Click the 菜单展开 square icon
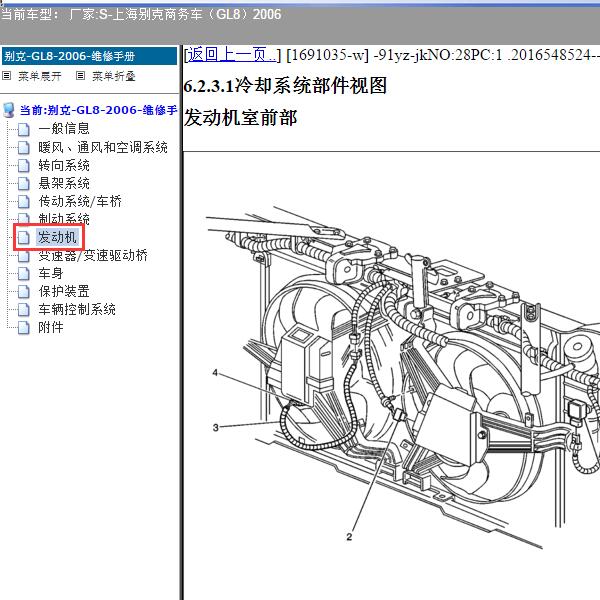 [x=7, y=76]
